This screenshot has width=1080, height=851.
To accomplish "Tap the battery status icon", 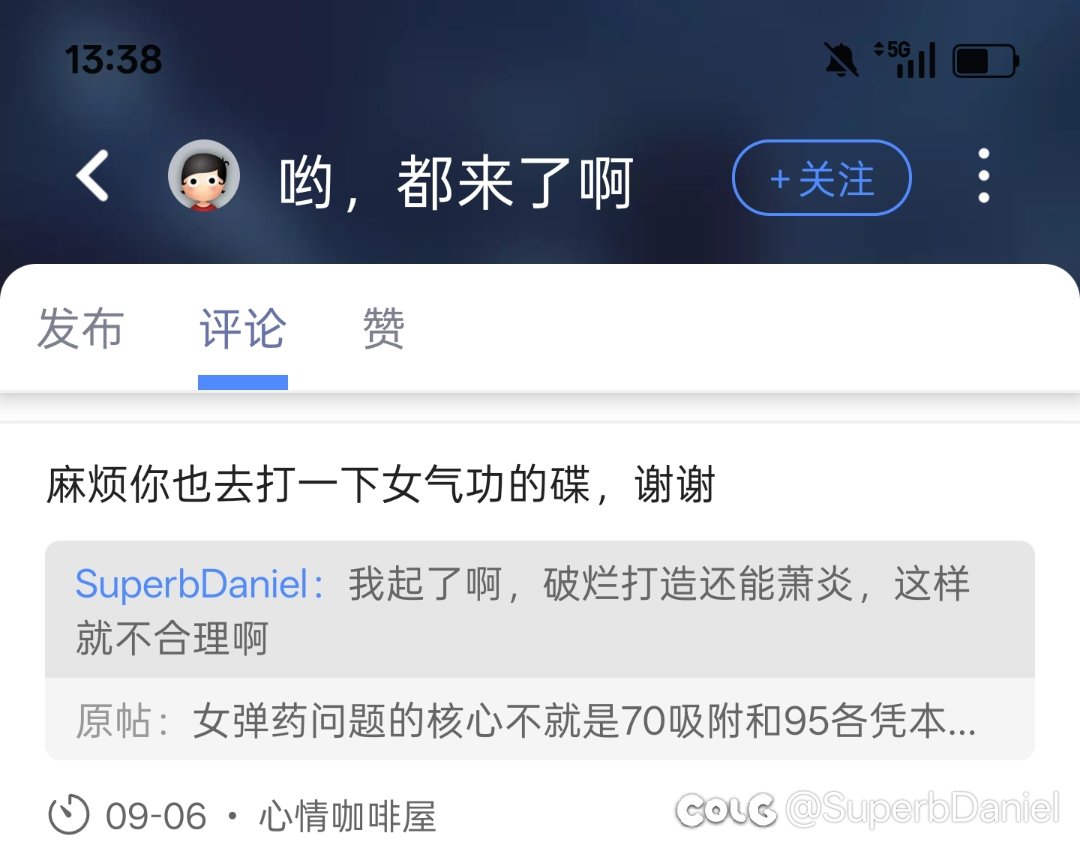I will 986,61.
